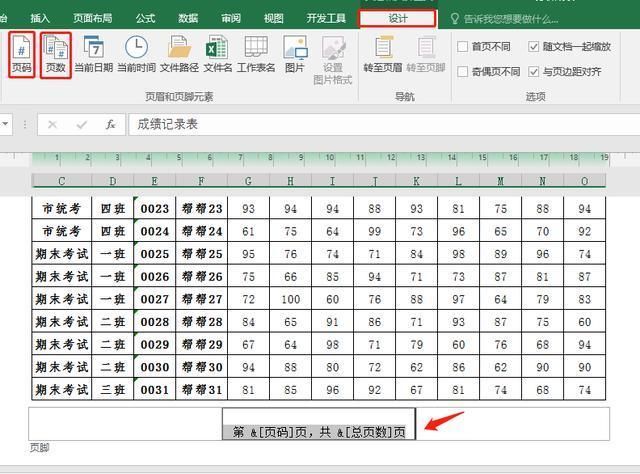
Task: Select column C header
Action: click(x=62, y=181)
